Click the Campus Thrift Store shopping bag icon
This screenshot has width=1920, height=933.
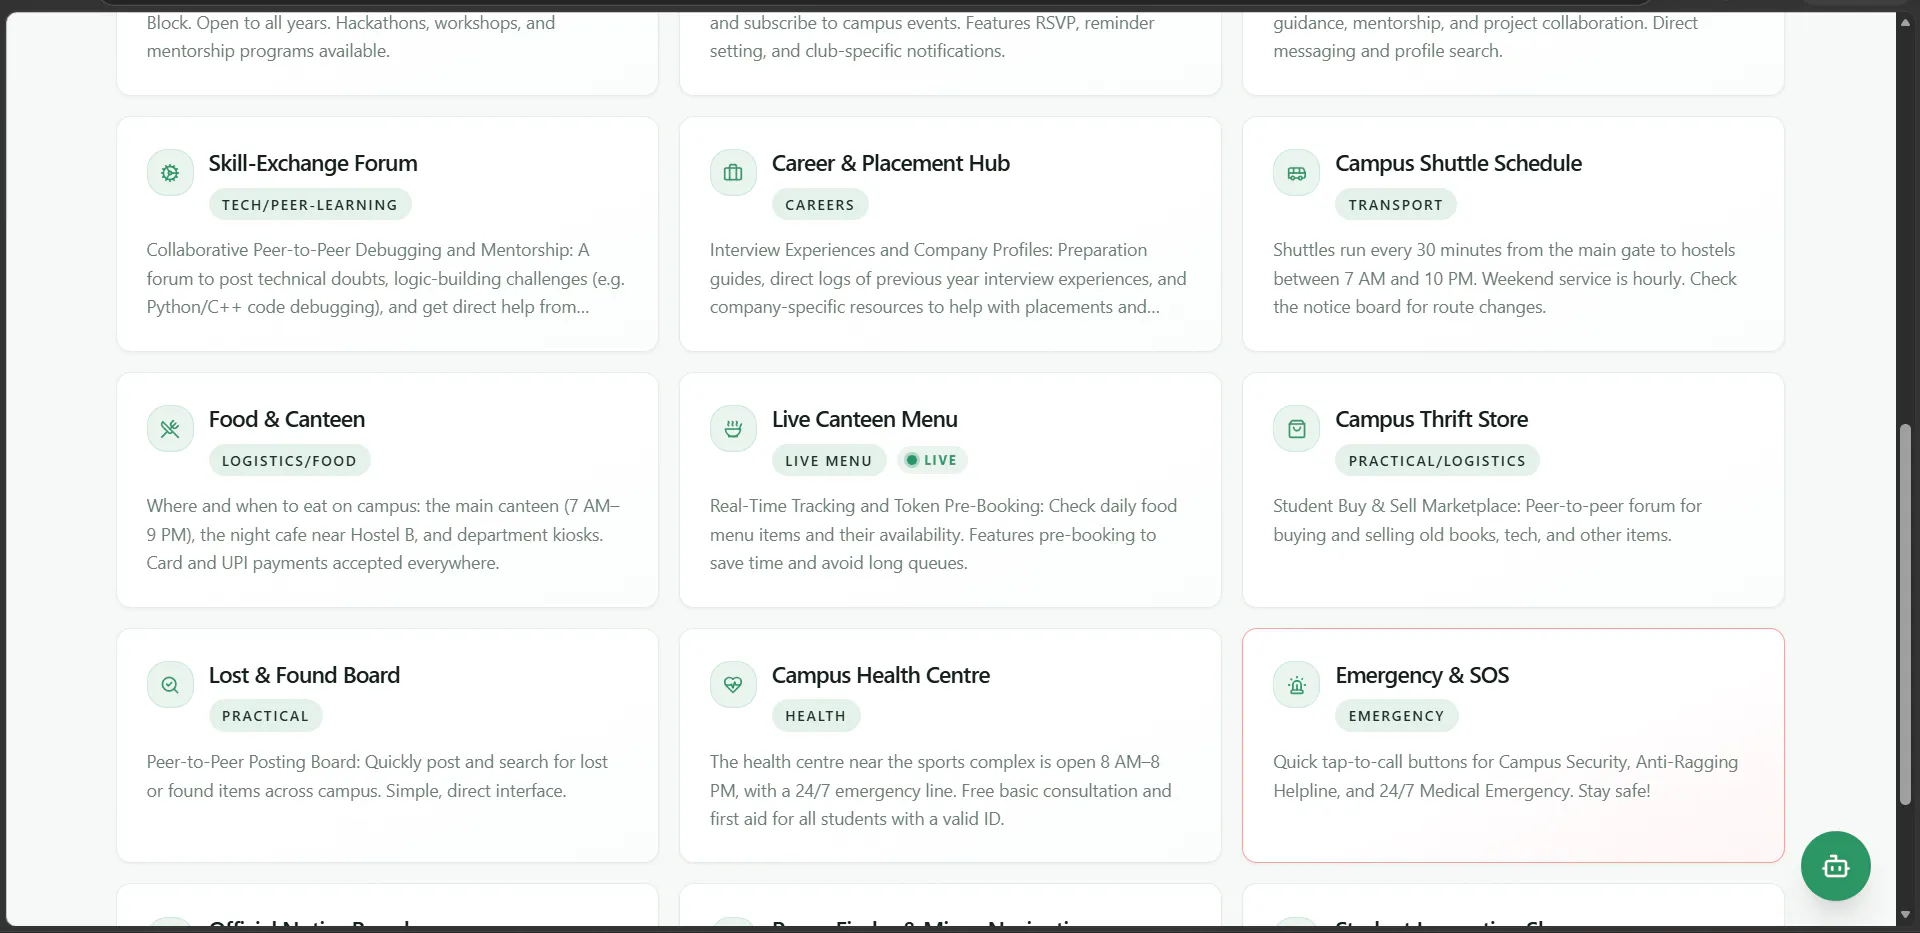(x=1296, y=429)
